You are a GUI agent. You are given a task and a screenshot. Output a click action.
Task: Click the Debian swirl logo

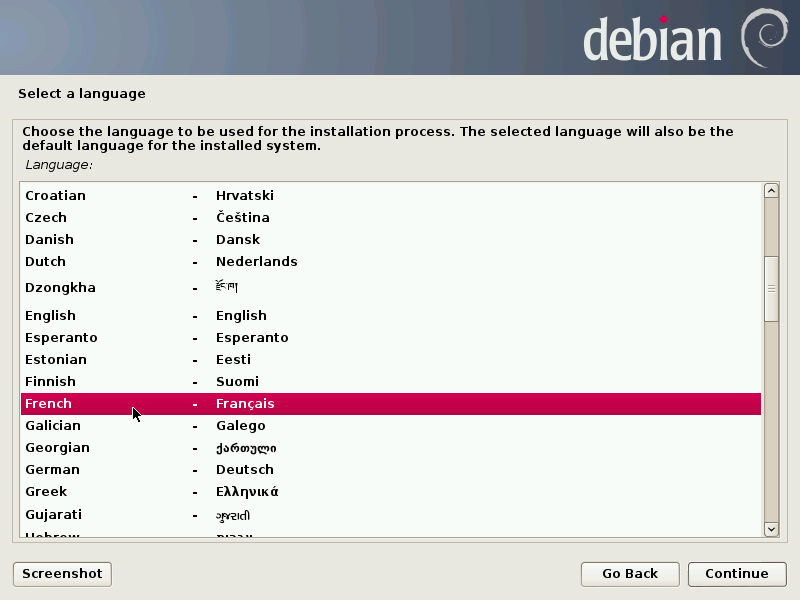click(763, 36)
